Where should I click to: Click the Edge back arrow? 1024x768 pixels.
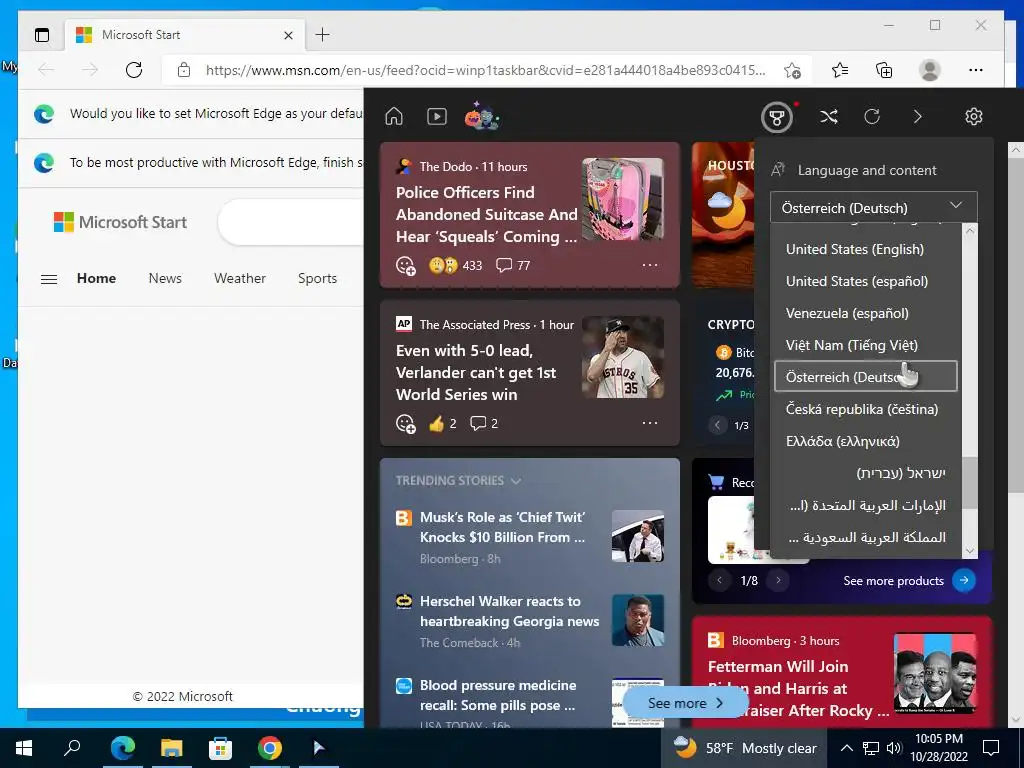(46, 70)
